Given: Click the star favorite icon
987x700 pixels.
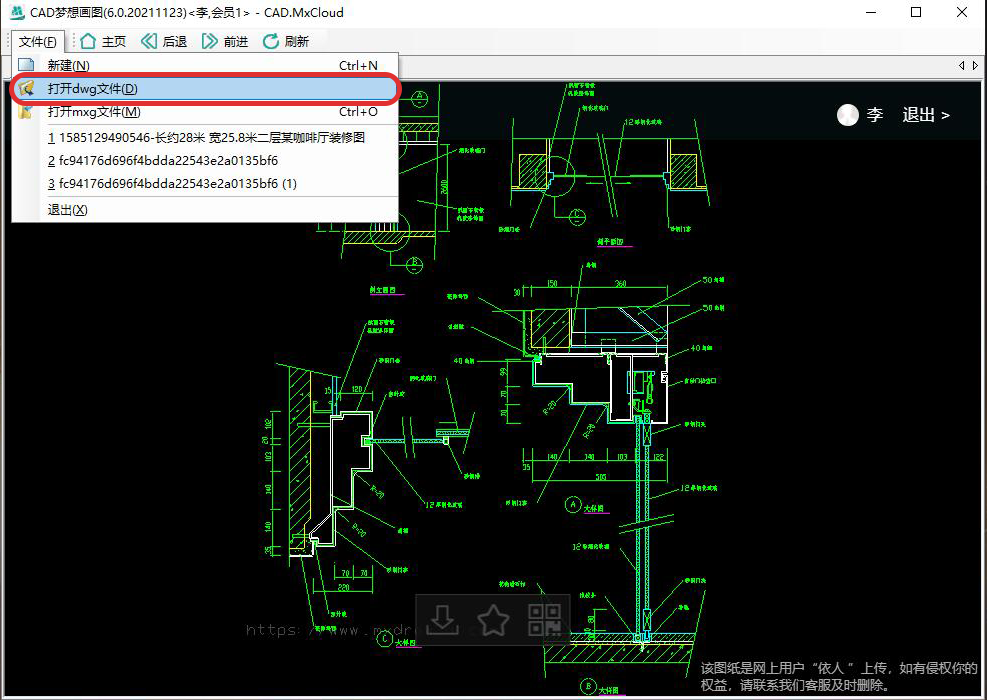Looking at the screenshot, I should (493, 620).
